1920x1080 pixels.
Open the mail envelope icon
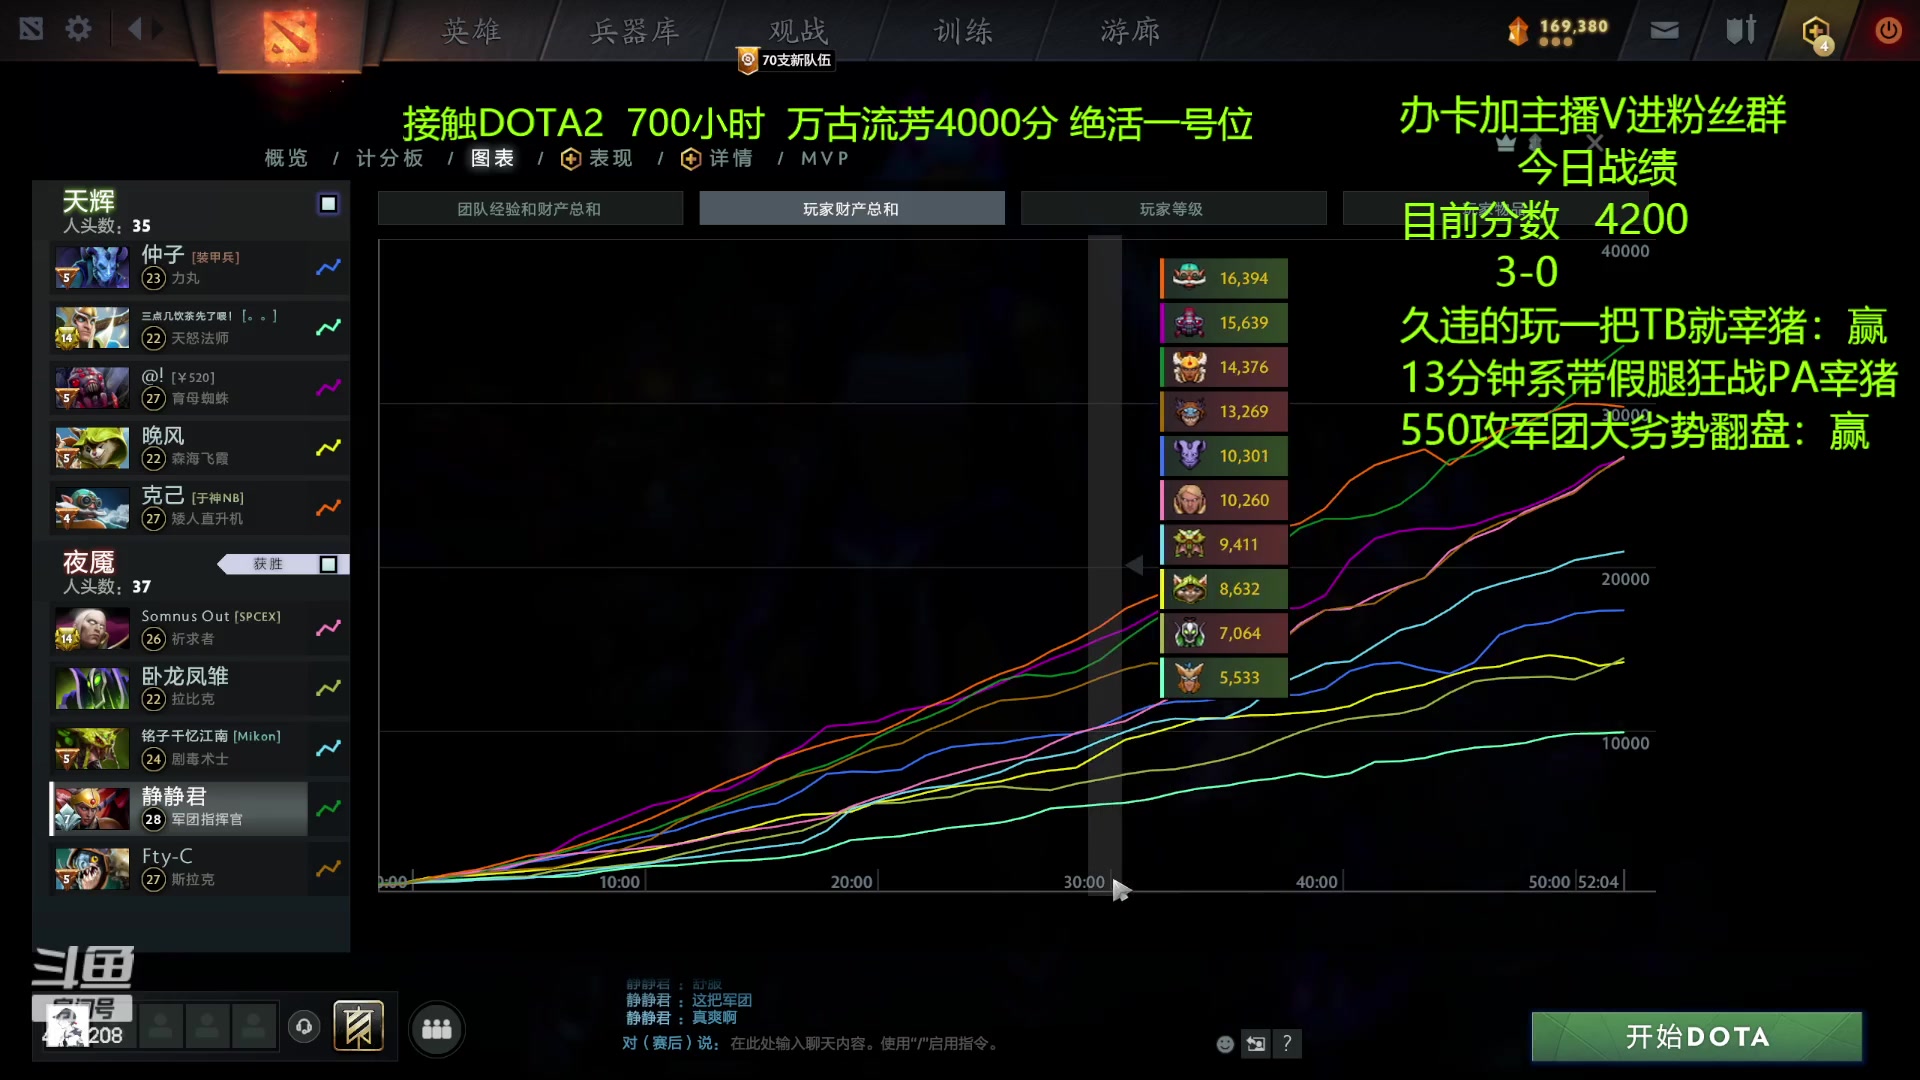(x=1664, y=30)
